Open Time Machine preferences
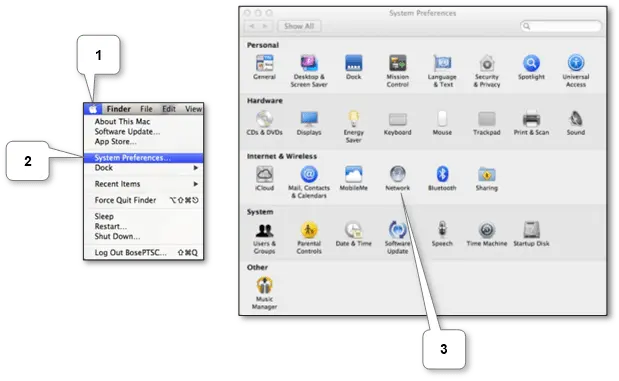619x381 pixels. click(487, 234)
